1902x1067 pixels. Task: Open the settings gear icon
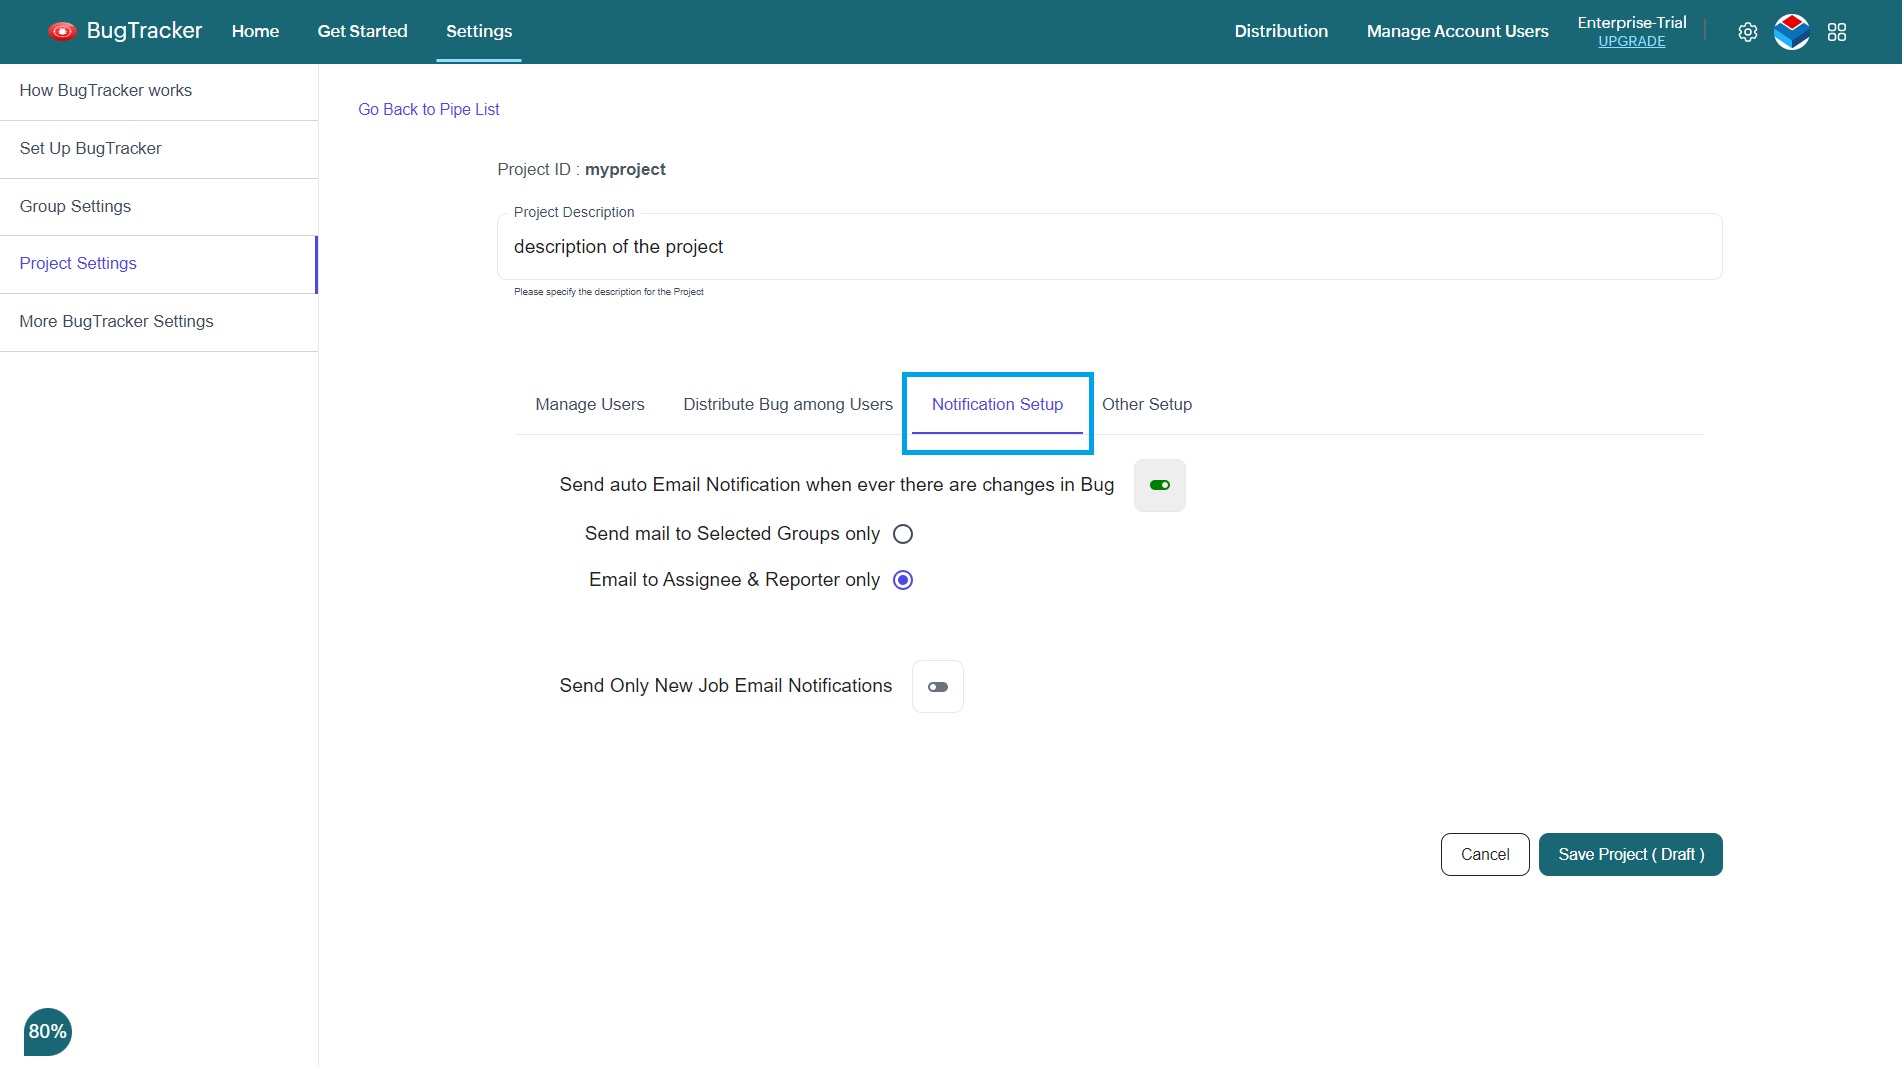[1747, 32]
